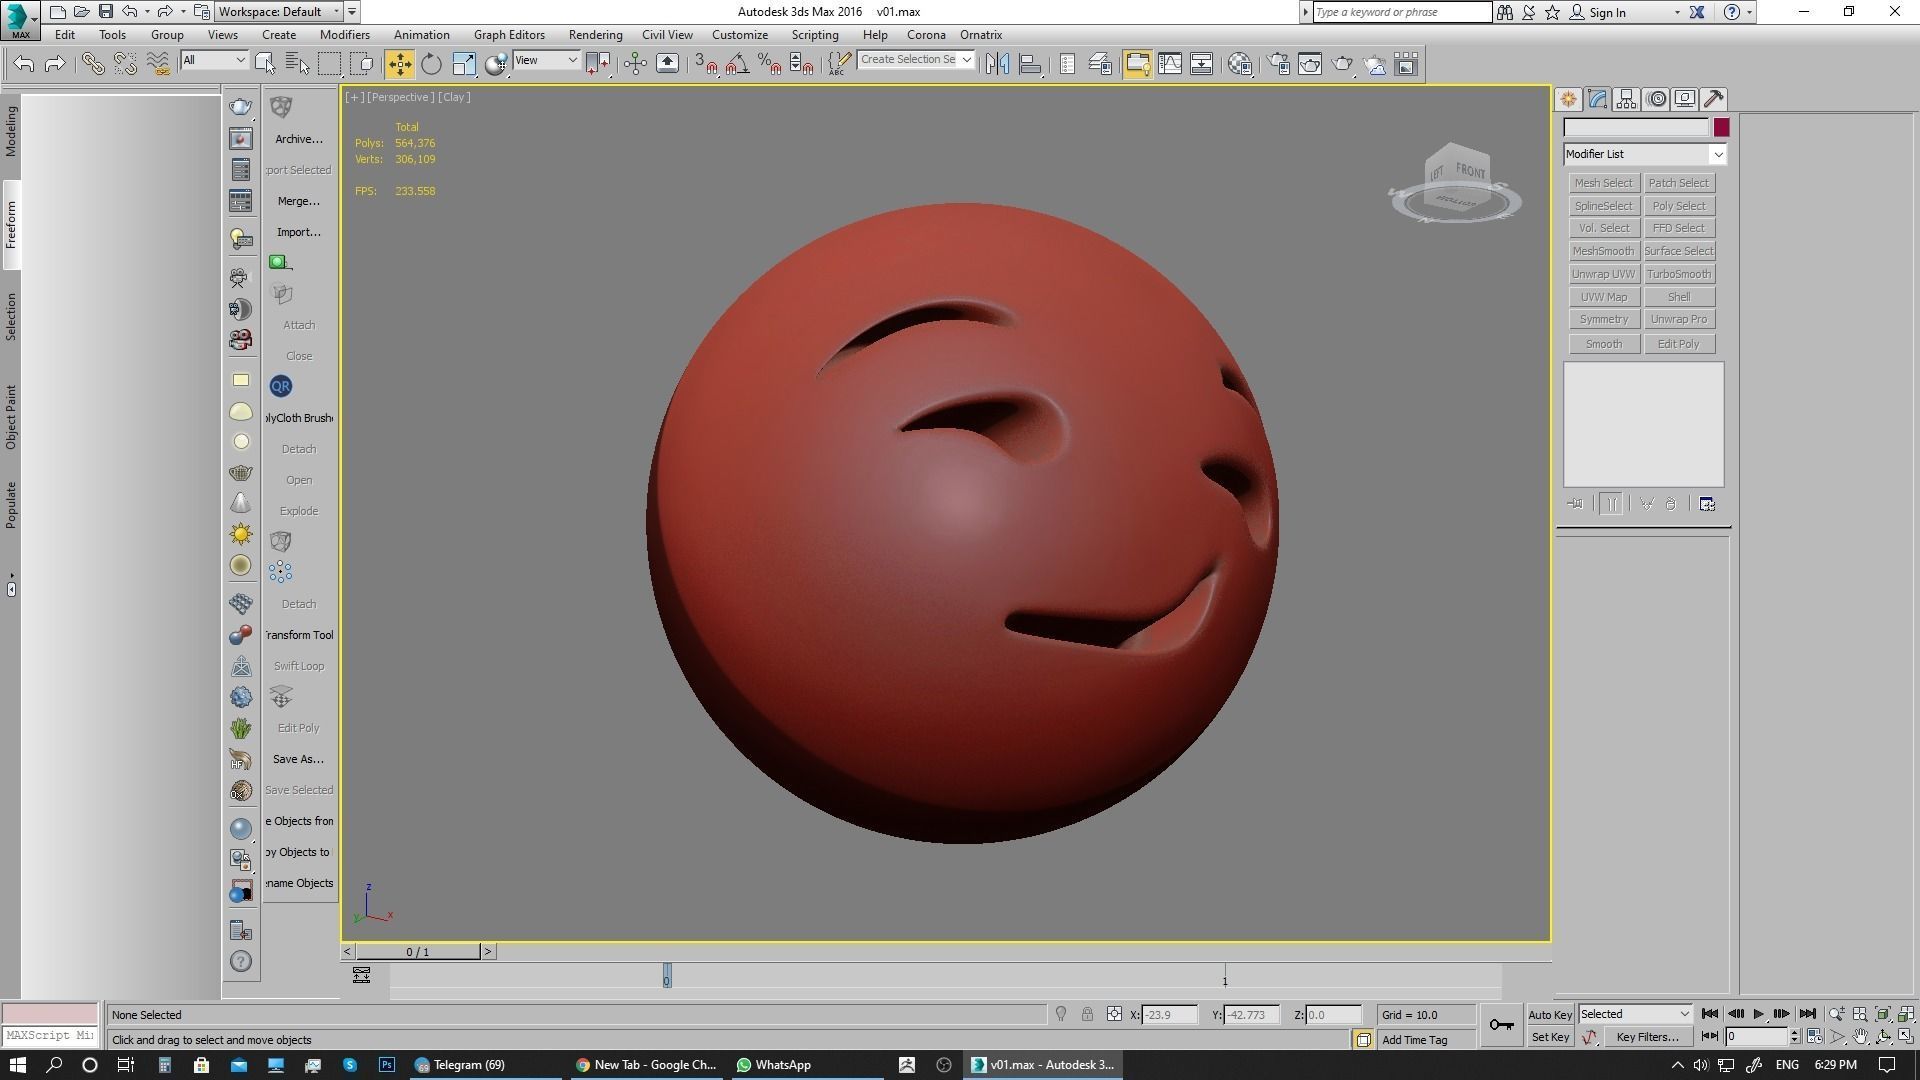Toggle the Percent Snap button
This screenshot has width=1920, height=1080.
769,64
